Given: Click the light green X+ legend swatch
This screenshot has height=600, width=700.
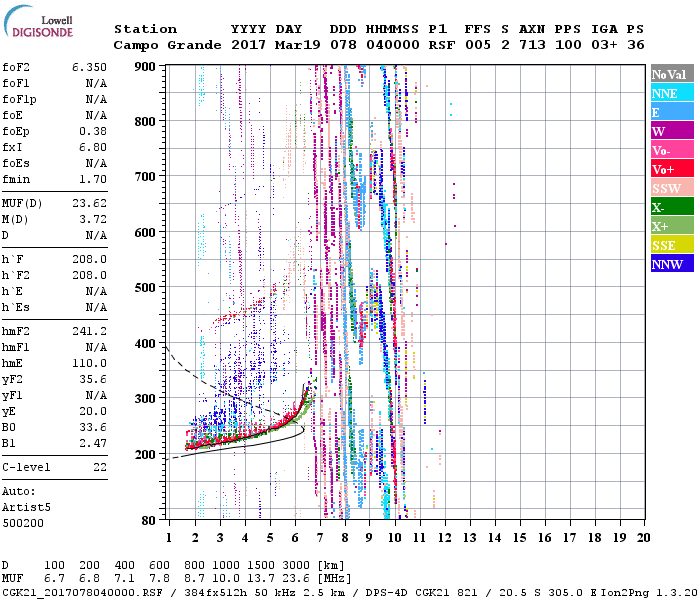Looking at the screenshot, I should (x=671, y=226).
